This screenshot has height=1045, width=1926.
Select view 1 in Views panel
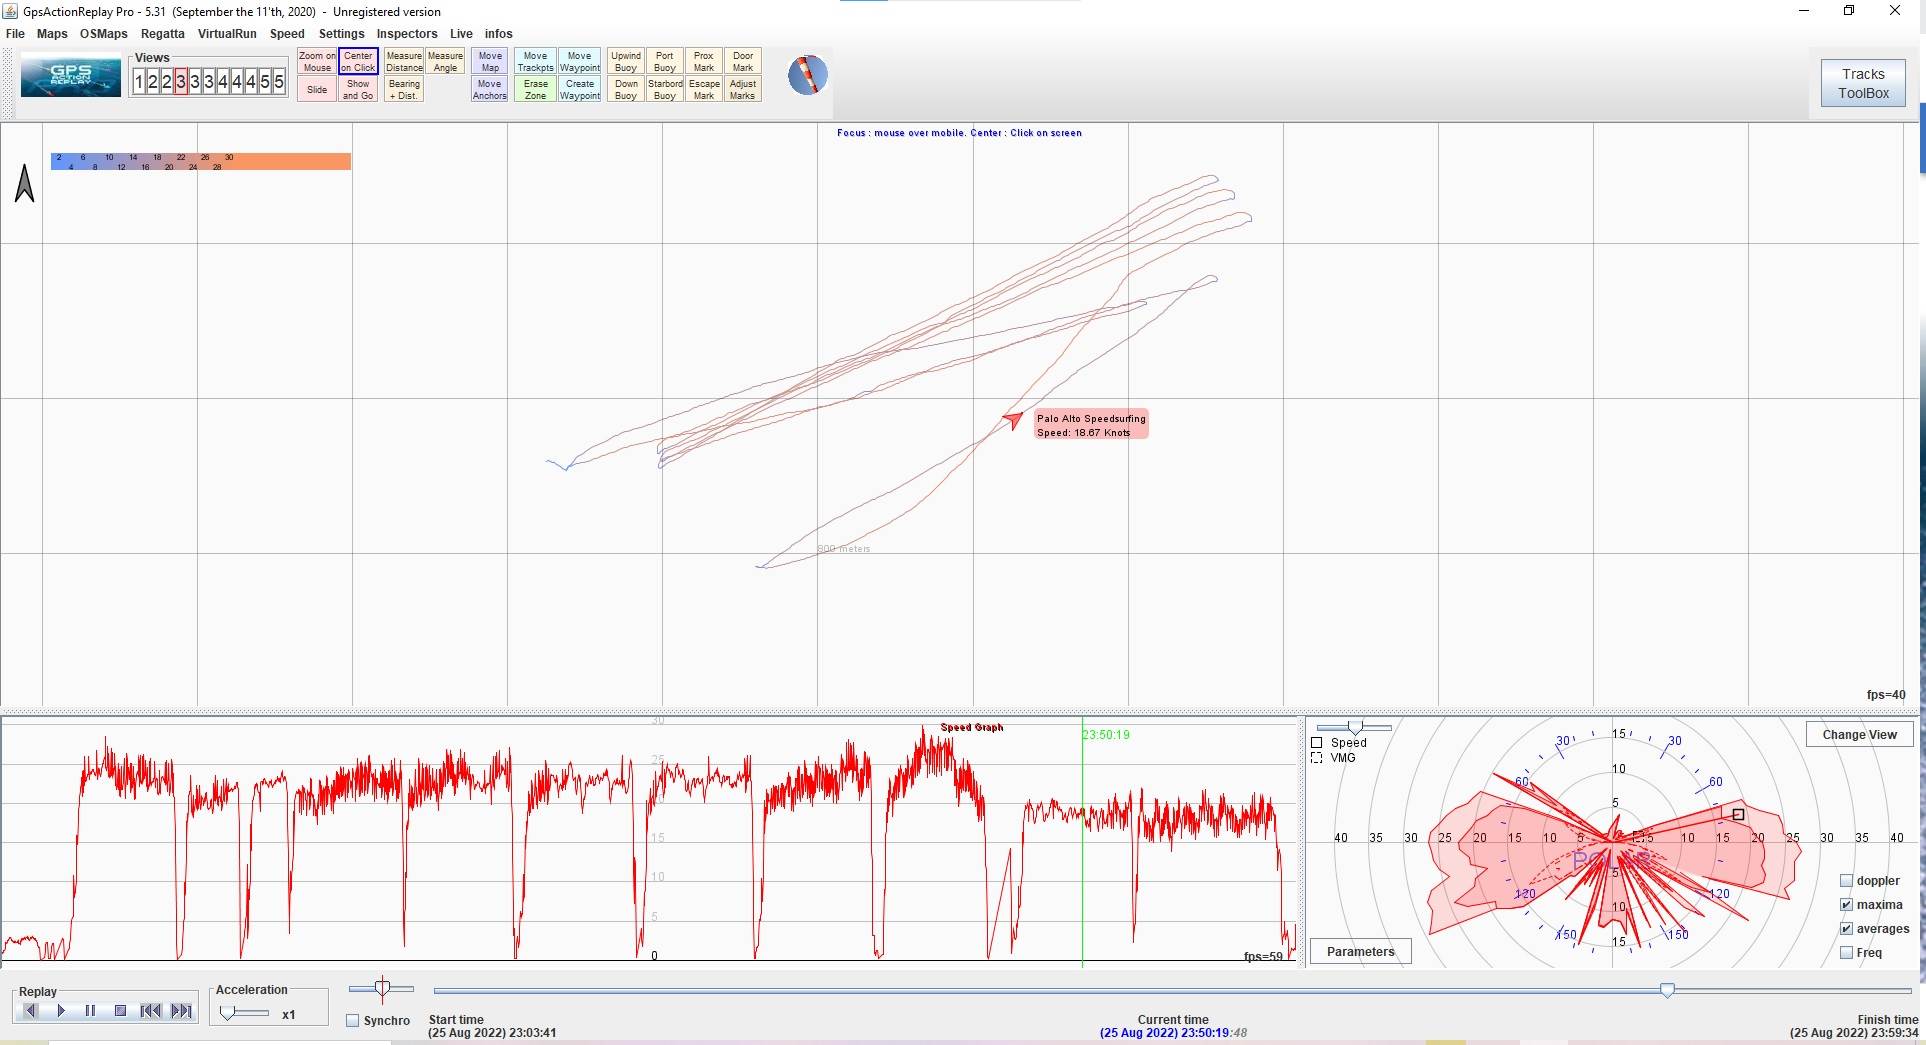coord(139,82)
